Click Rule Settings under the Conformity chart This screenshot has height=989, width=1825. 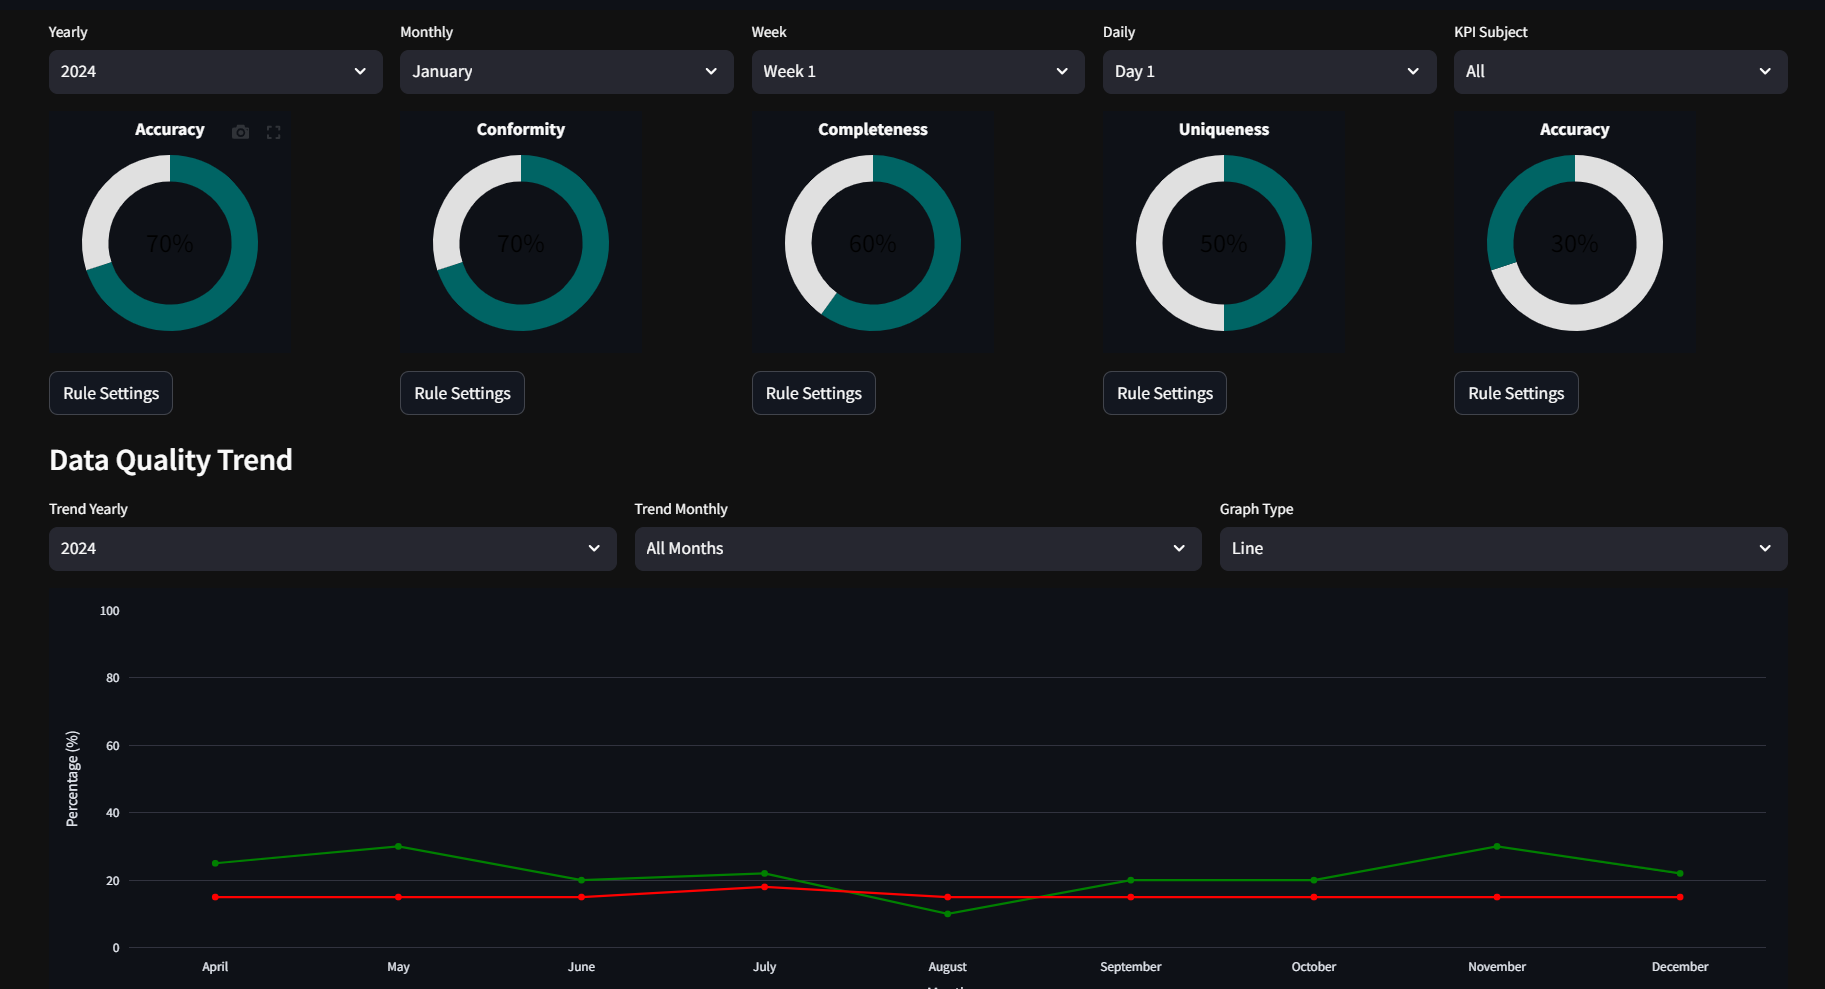point(462,394)
